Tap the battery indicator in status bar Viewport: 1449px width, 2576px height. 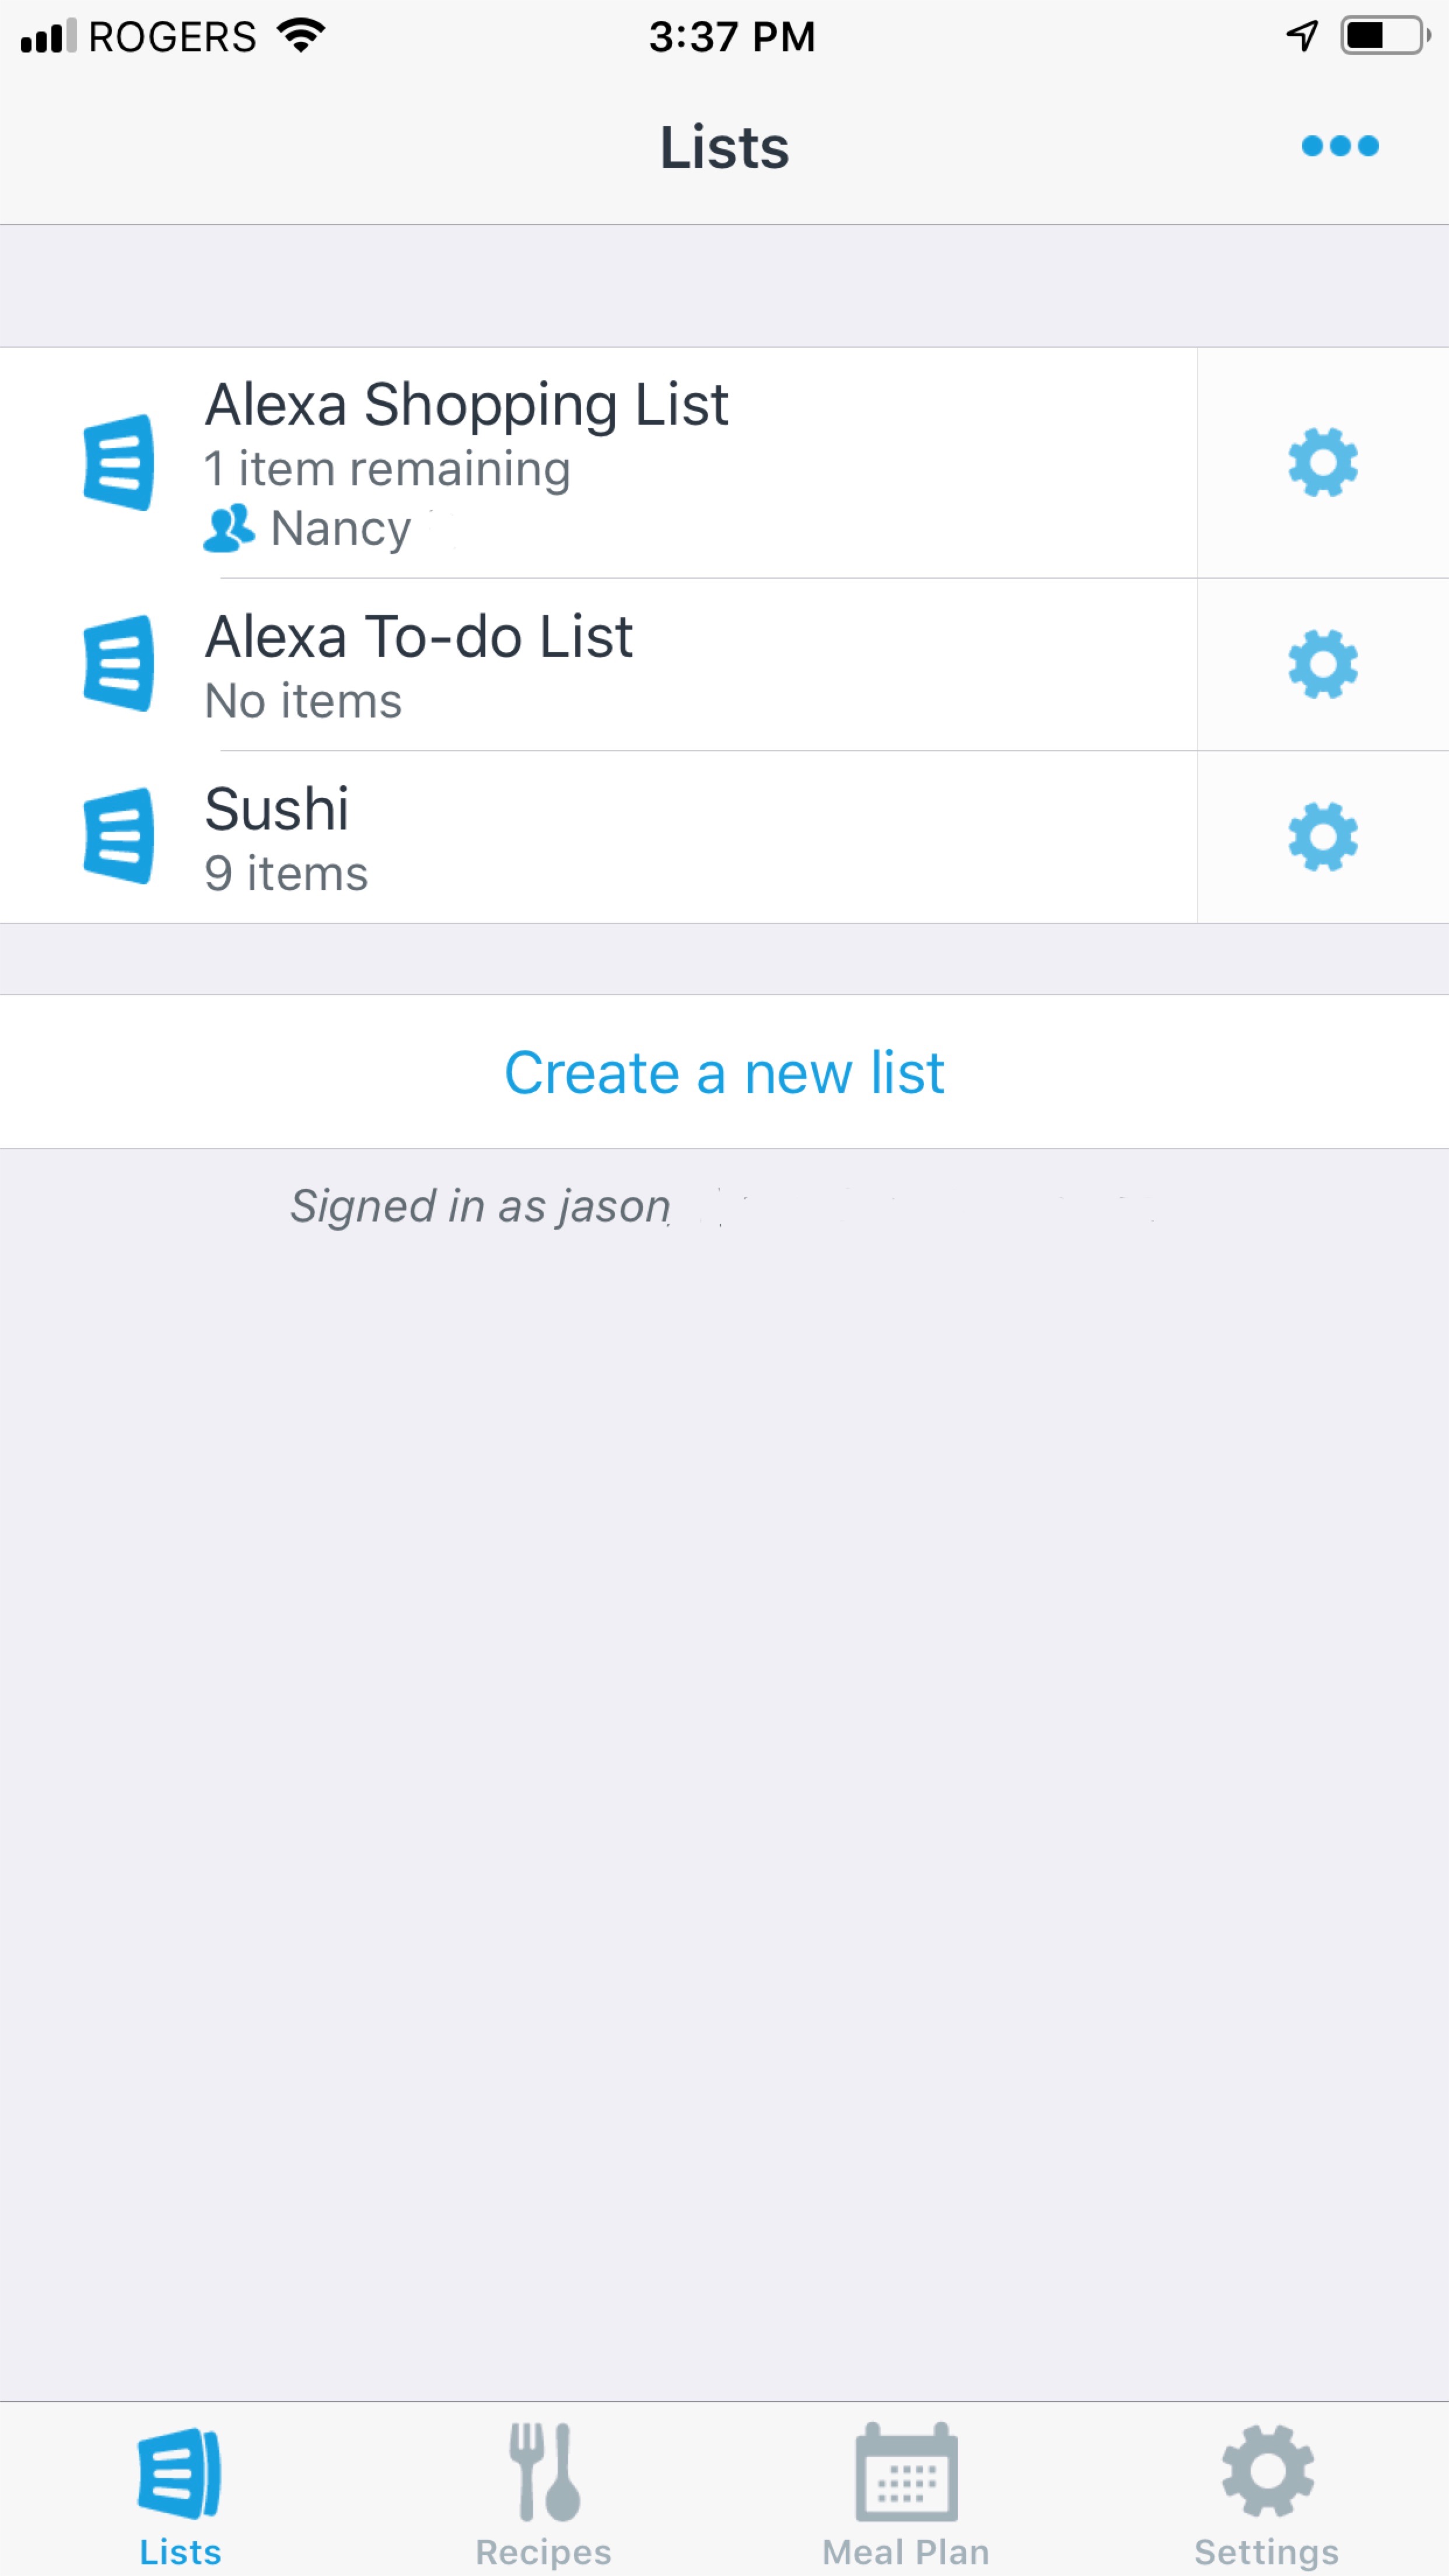(x=1384, y=36)
